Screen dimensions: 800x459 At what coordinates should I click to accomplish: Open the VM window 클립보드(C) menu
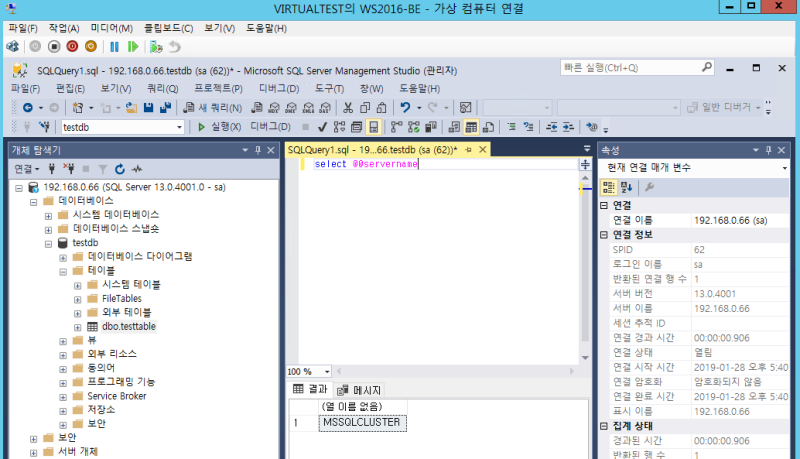pos(168,29)
